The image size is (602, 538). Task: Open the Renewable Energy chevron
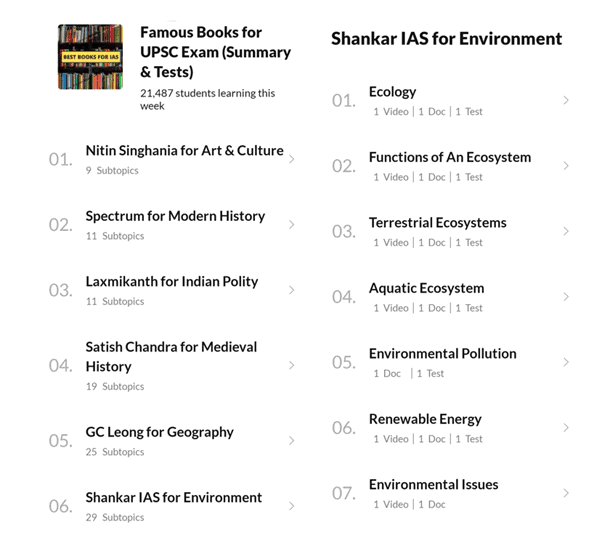coord(566,427)
